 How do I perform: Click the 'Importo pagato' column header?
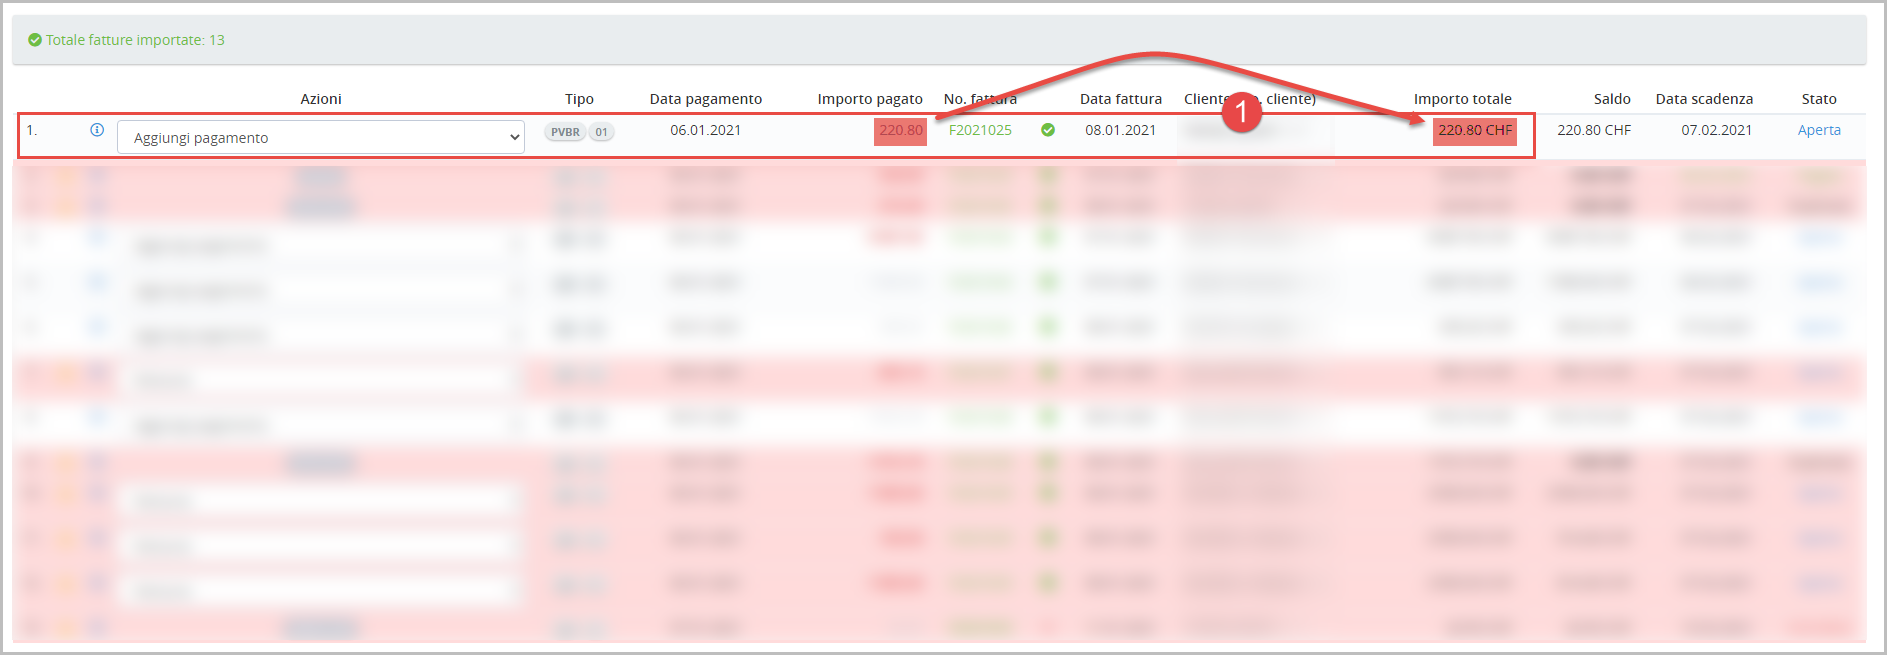(869, 99)
